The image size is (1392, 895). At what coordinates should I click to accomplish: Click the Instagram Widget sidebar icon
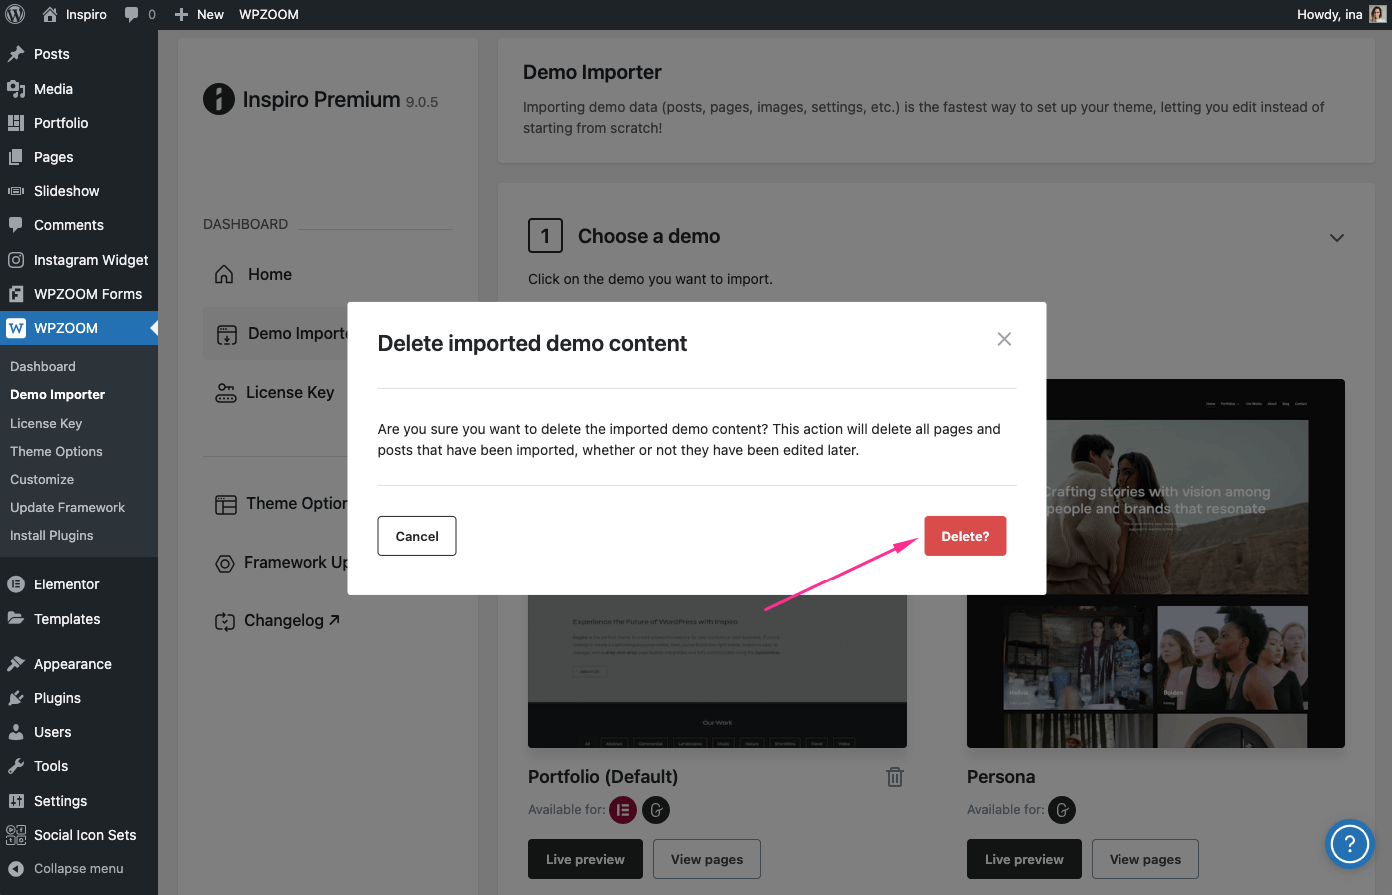click(x=16, y=260)
